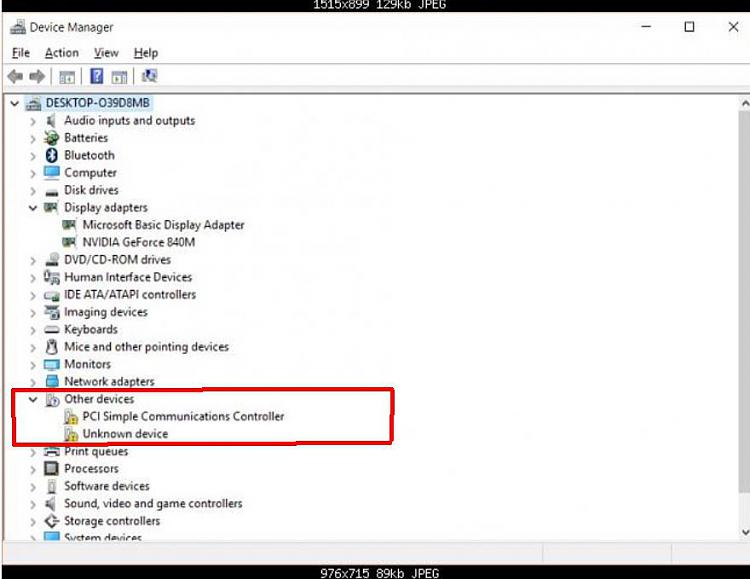Select Microsoft Basic Display Adapter
The image size is (750, 579).
click(x=163, y=224)
